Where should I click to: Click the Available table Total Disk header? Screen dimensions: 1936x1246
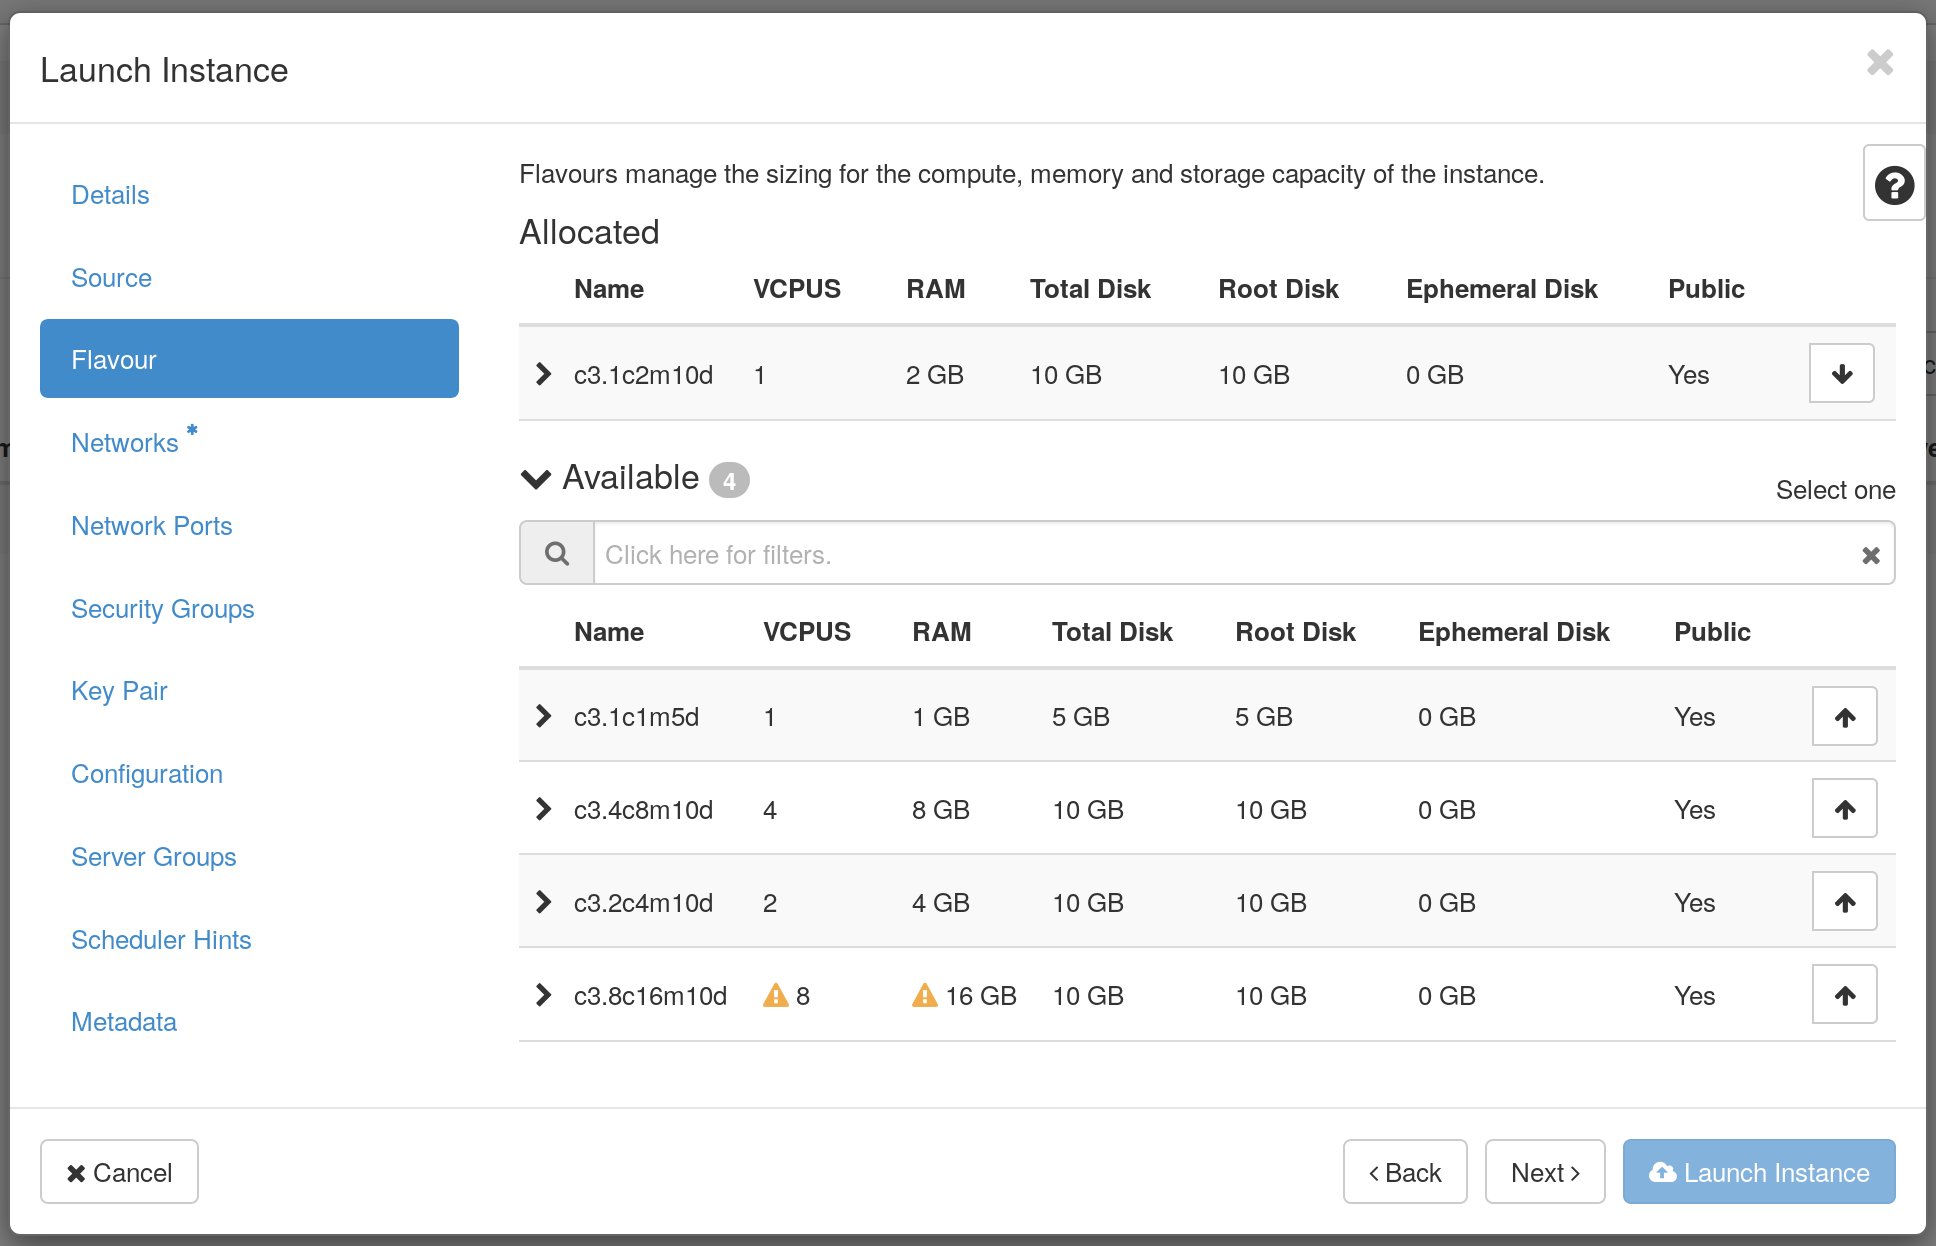coord(1112,632)
